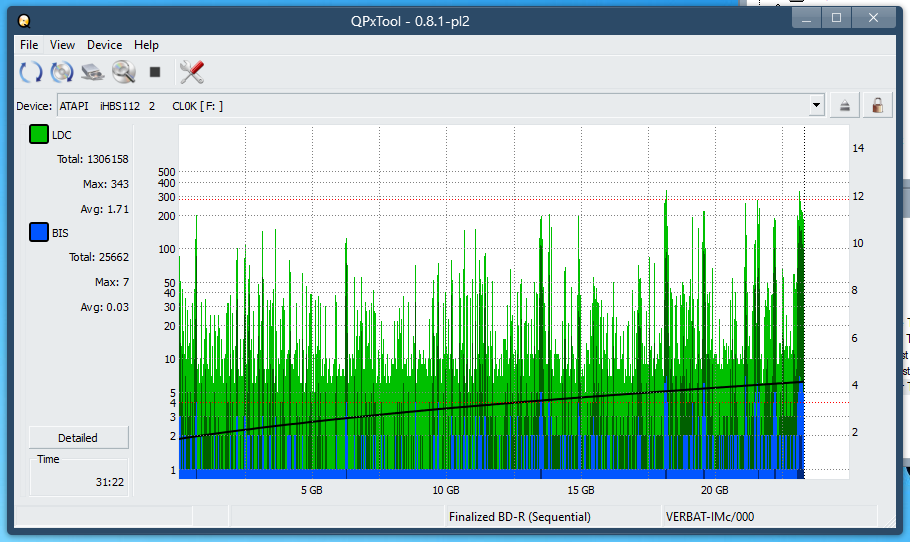Expand the Device selection dropdown arrow
Screen dimensions: 910x542
(x=816, y=105)
